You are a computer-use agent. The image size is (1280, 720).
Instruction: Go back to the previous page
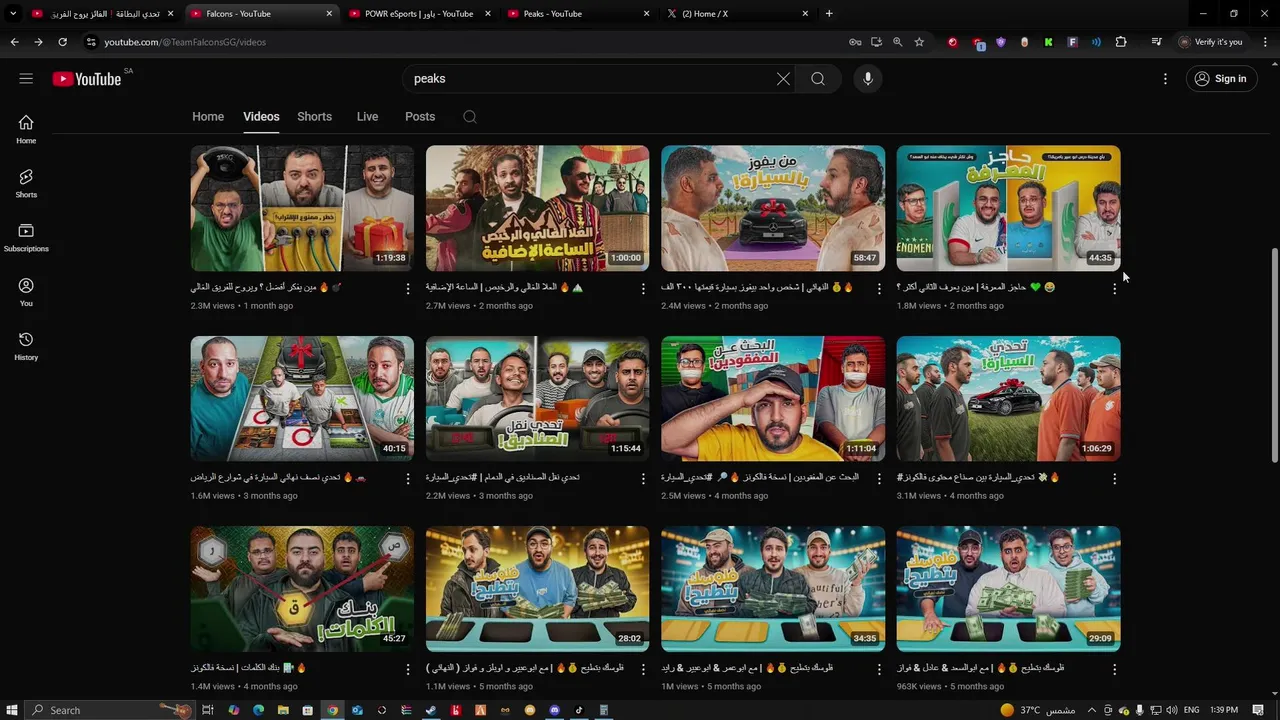point(14,42)
